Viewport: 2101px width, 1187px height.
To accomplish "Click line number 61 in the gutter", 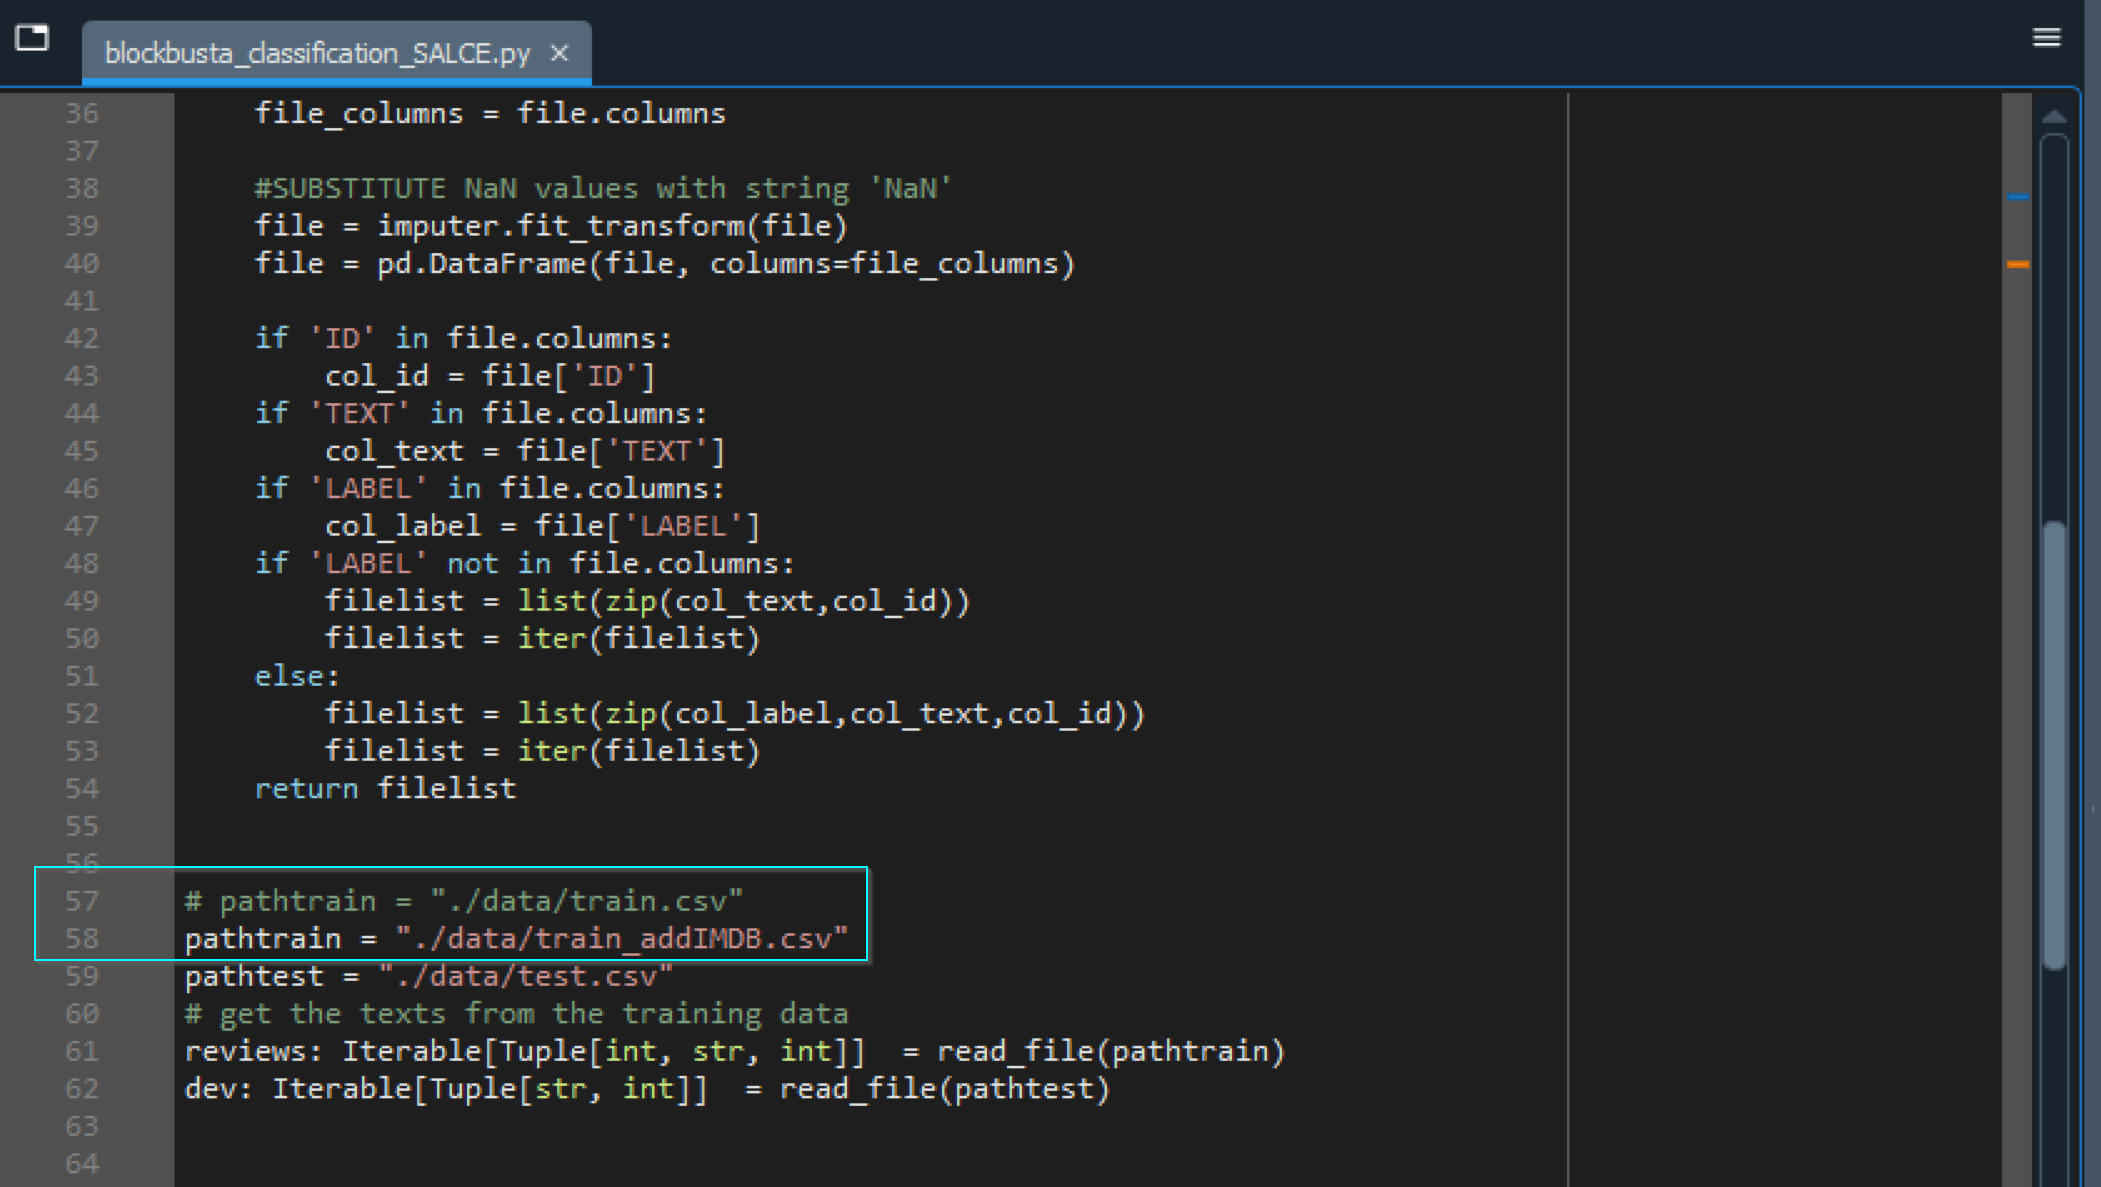I will [x=82, y=1051].
